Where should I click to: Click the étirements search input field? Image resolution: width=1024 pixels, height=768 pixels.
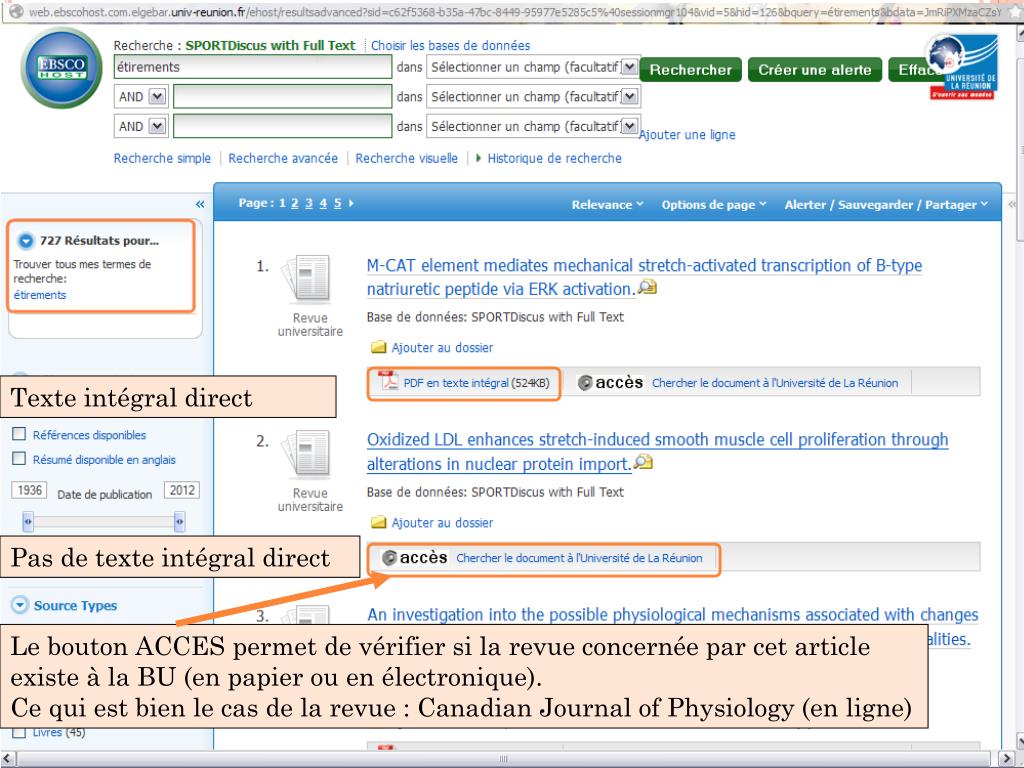click(253, 67)
